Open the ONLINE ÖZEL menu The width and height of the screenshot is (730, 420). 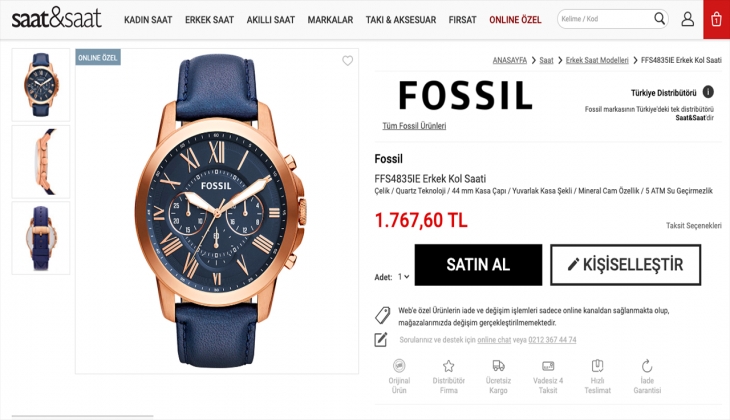click(515, 20)
